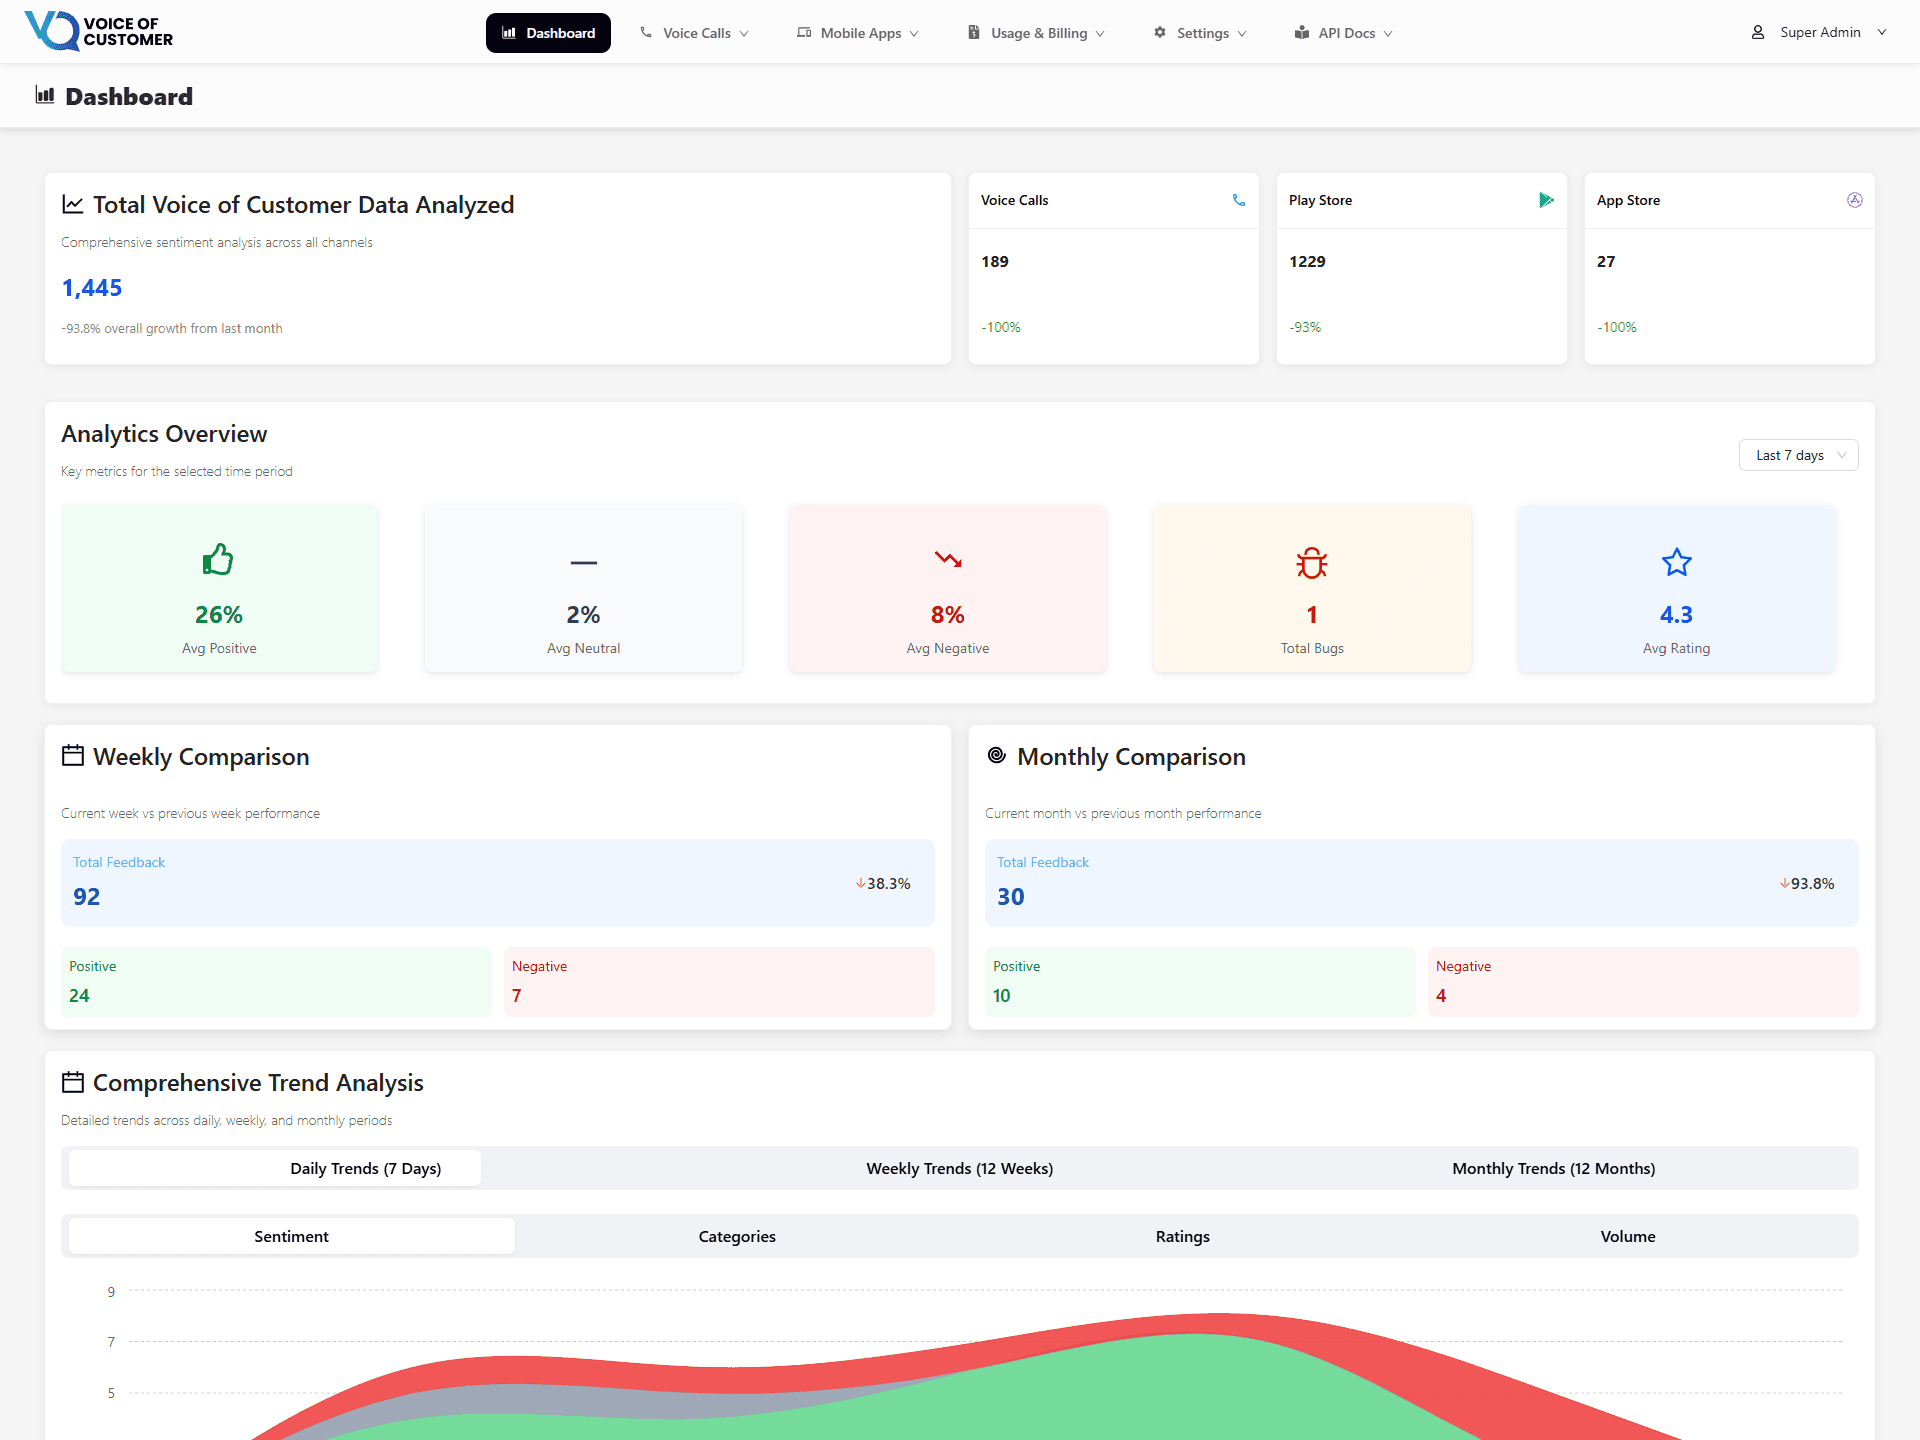This screenshot has height=1440, width=1920.
Task: Open the Last 7 days dropdown
Action: (x=1797, y=455)
